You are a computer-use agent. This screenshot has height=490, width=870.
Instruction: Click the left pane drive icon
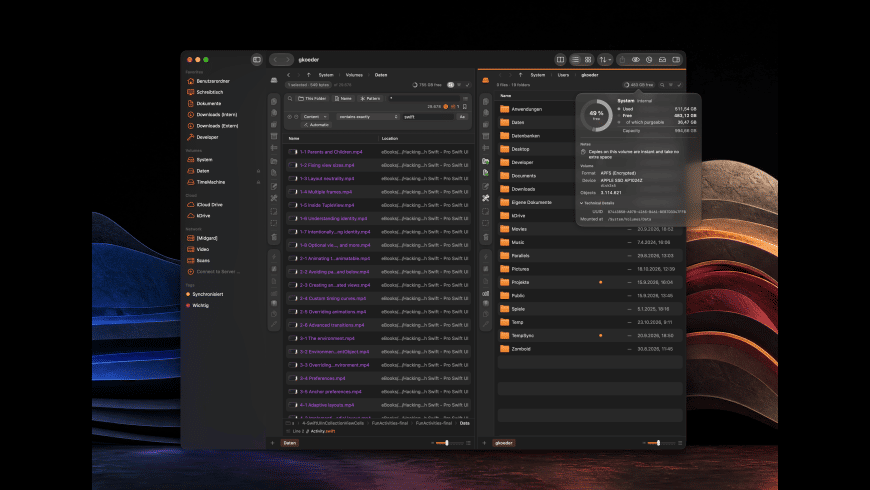click(274, 80)
